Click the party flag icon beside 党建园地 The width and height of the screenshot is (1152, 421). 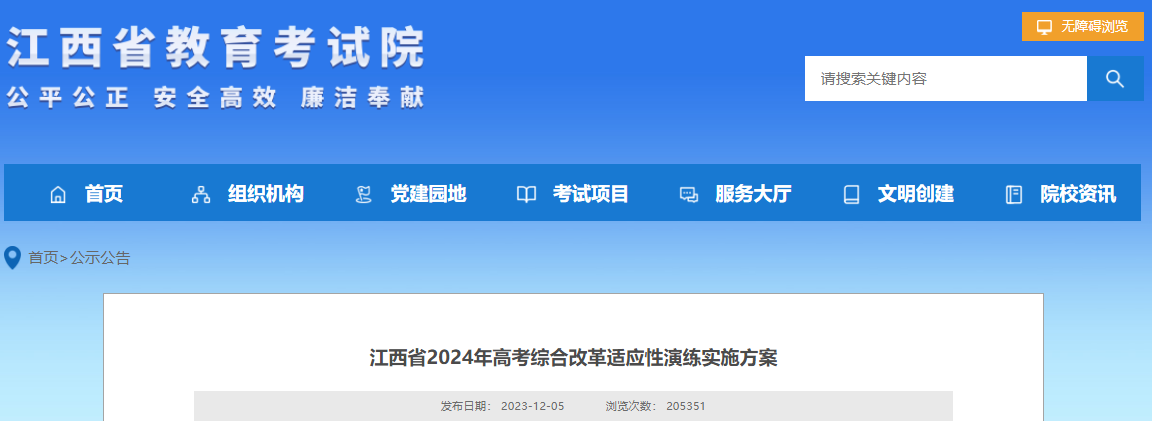pyautogui.click(x=363, y=195)
